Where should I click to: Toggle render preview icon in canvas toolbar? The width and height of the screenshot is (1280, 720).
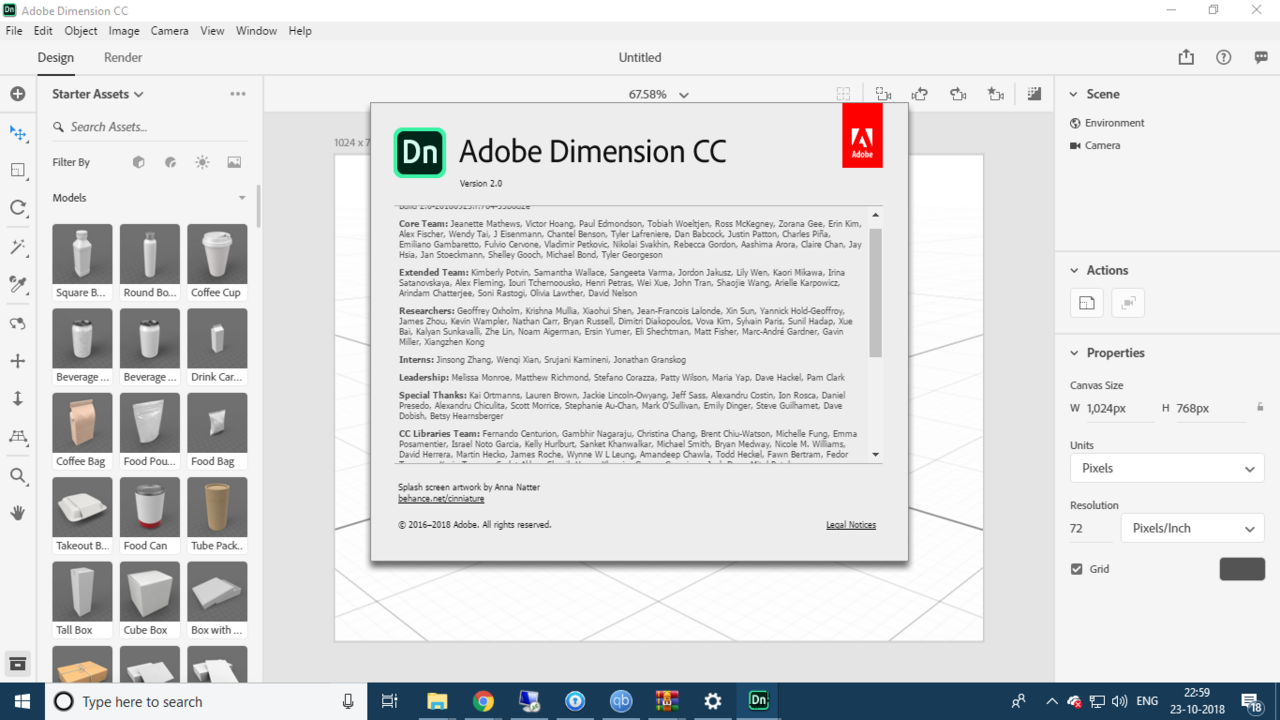tap(1034, 94)
